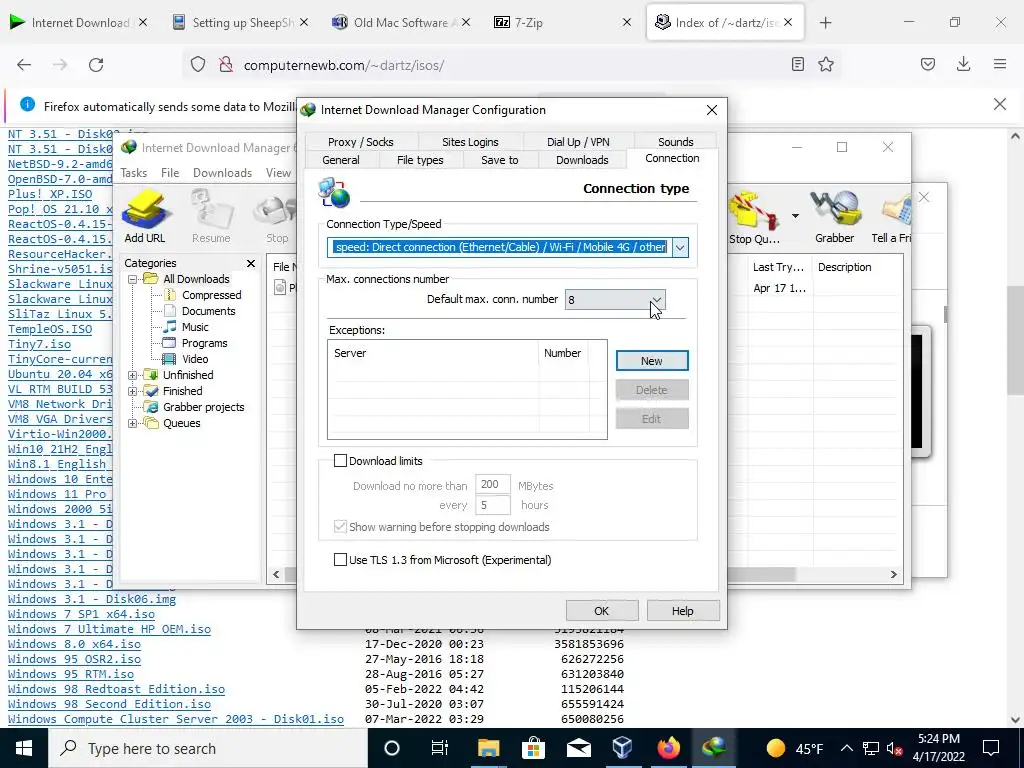Viewport: 1024px width, 768px height.
Task: Select the Grabber projects category
Action: 204,408
